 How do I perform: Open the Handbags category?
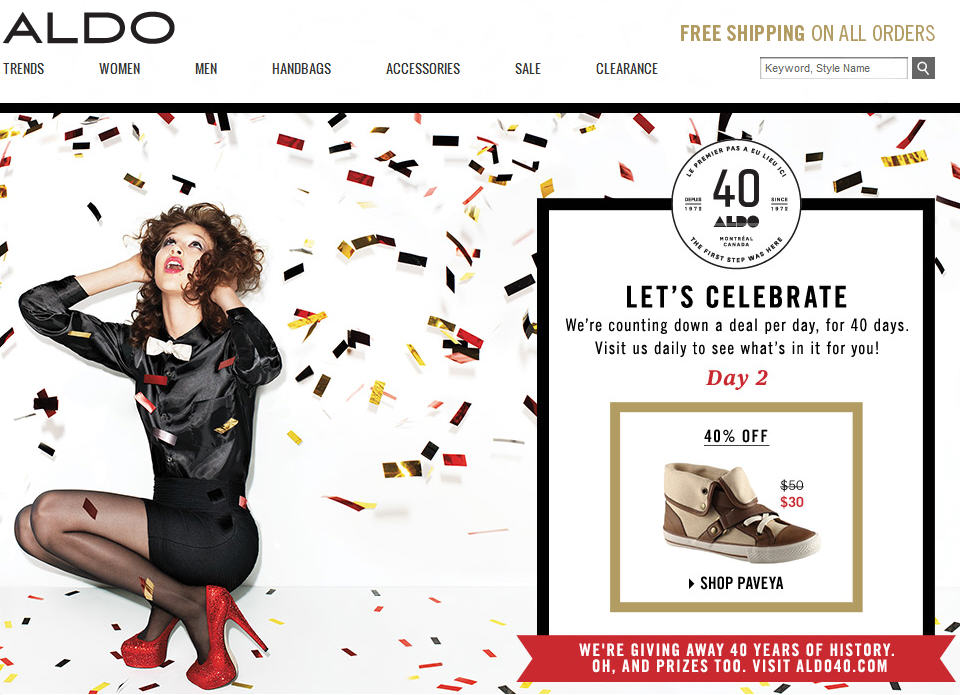tap(301, 69)
